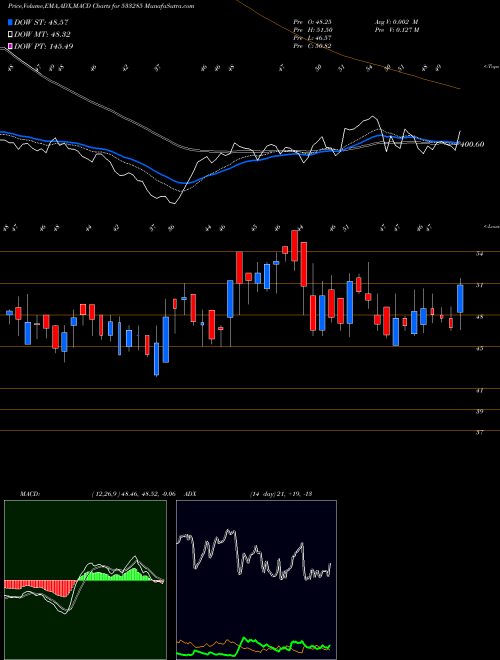Click the last blue candlestick on the right
The image size is (500, 660).
(460, 299)
